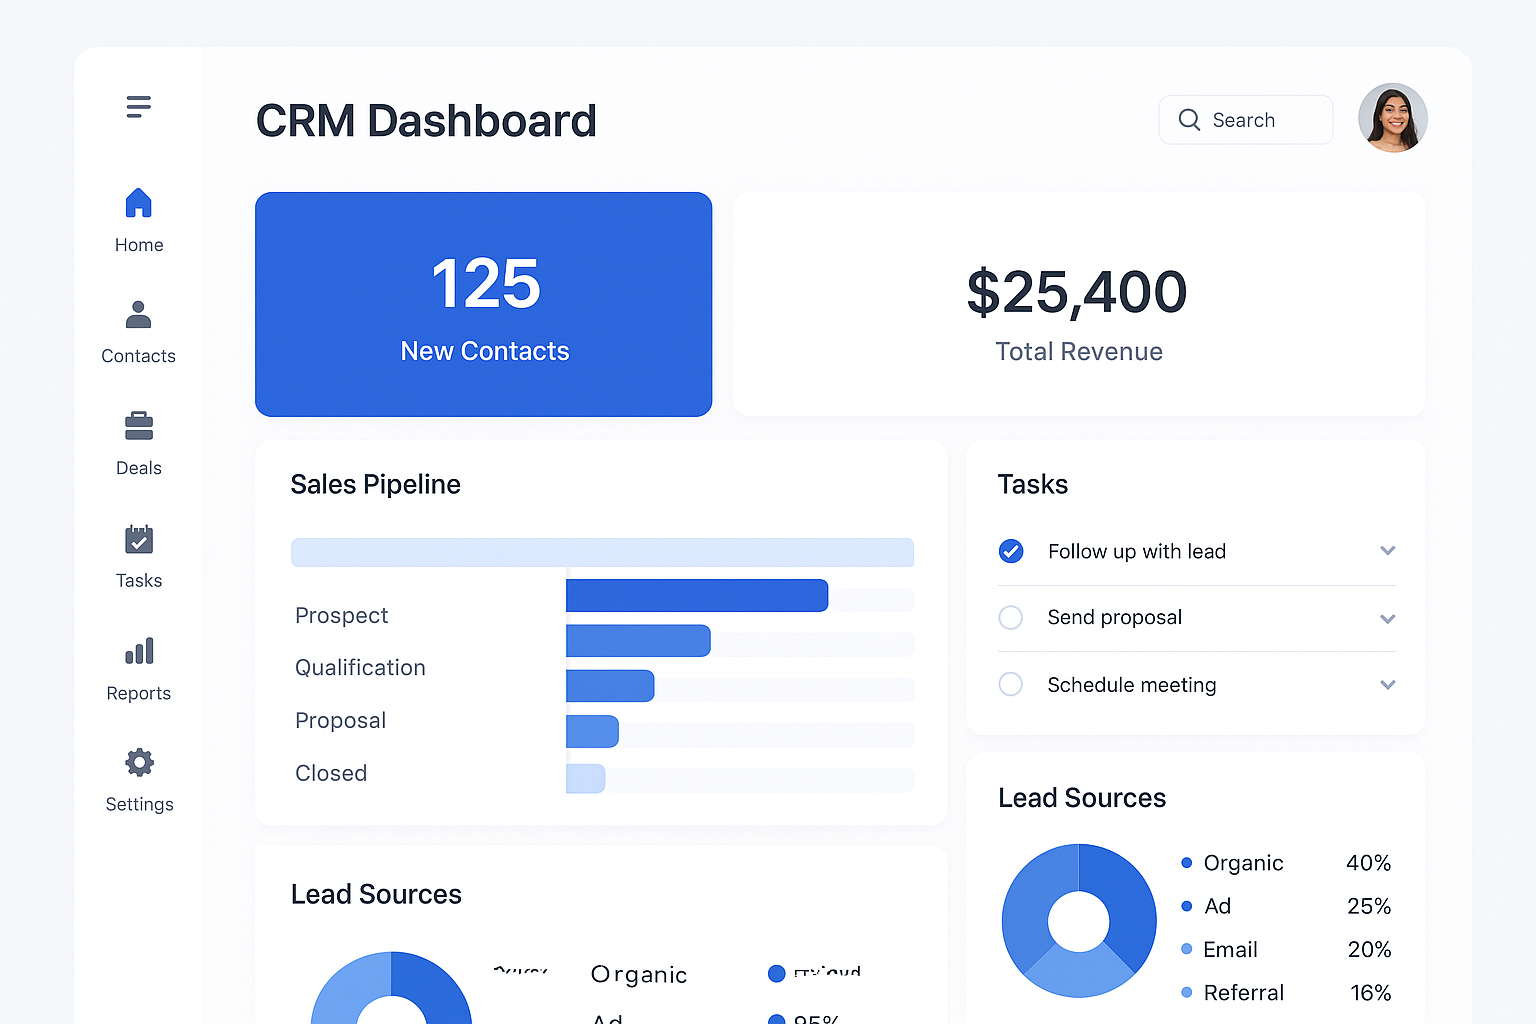Open Reports via the bar chart icon

[138, 650]
